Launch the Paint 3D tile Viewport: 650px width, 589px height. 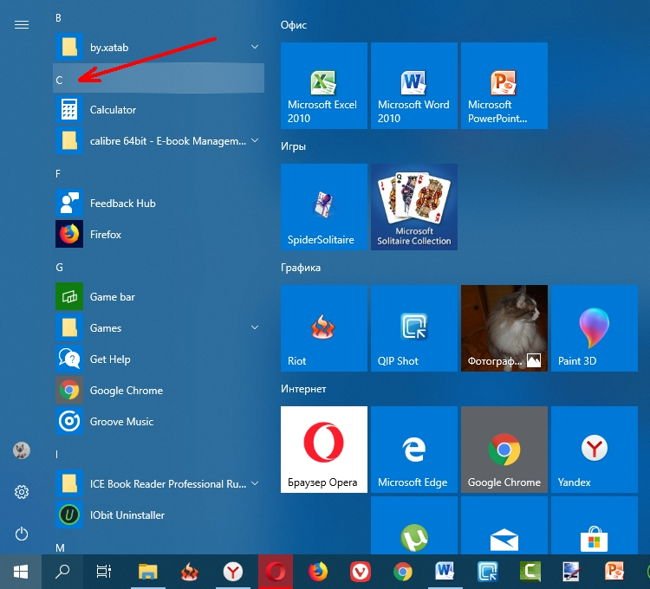[x=594, y=328]
